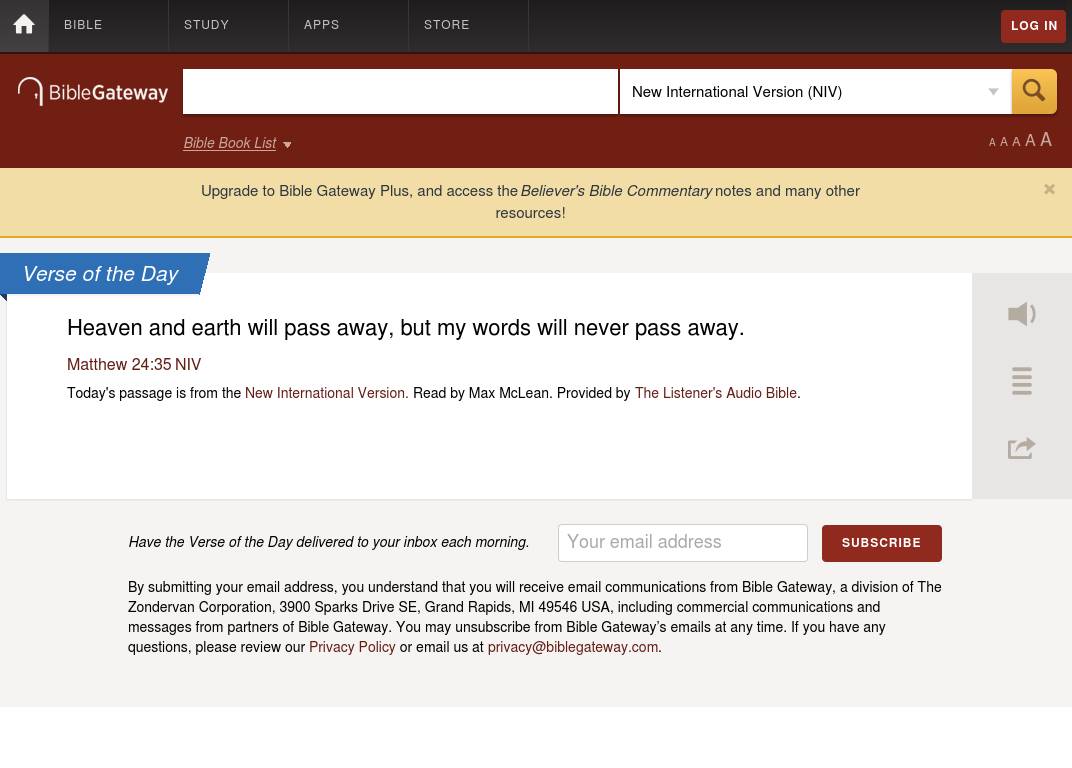This screenshot has height=768, width=1072.
Task: Click the orange search magnifier button
Action: click(x=1034, y=91)
